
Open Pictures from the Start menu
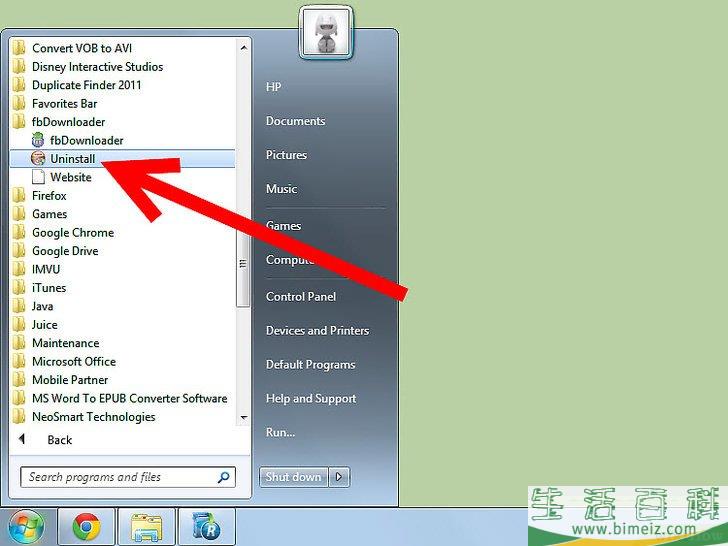[286, 155]
